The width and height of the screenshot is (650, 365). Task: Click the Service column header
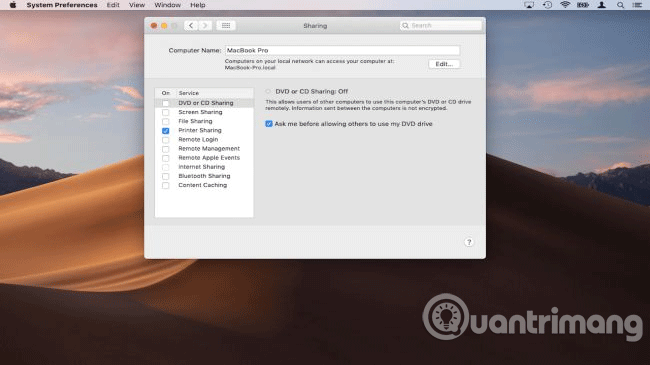(x=214, y=93)
